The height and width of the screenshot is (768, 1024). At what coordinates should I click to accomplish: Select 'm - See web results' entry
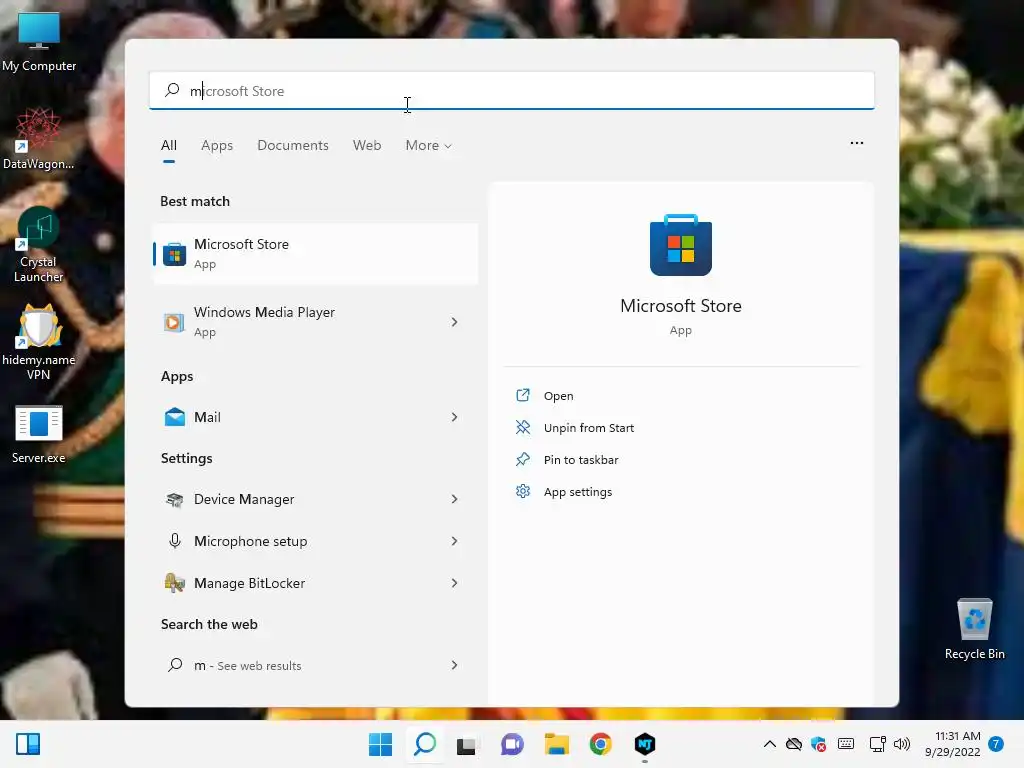315,665
